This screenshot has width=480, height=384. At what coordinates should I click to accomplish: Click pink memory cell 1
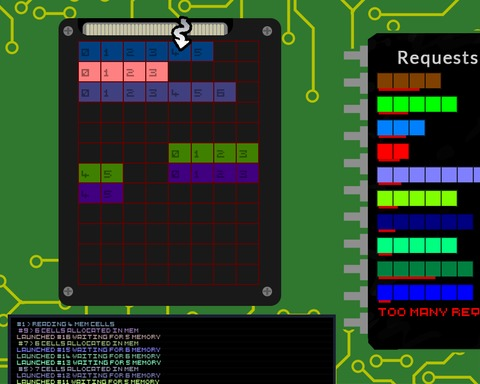(x=112, y=72)
